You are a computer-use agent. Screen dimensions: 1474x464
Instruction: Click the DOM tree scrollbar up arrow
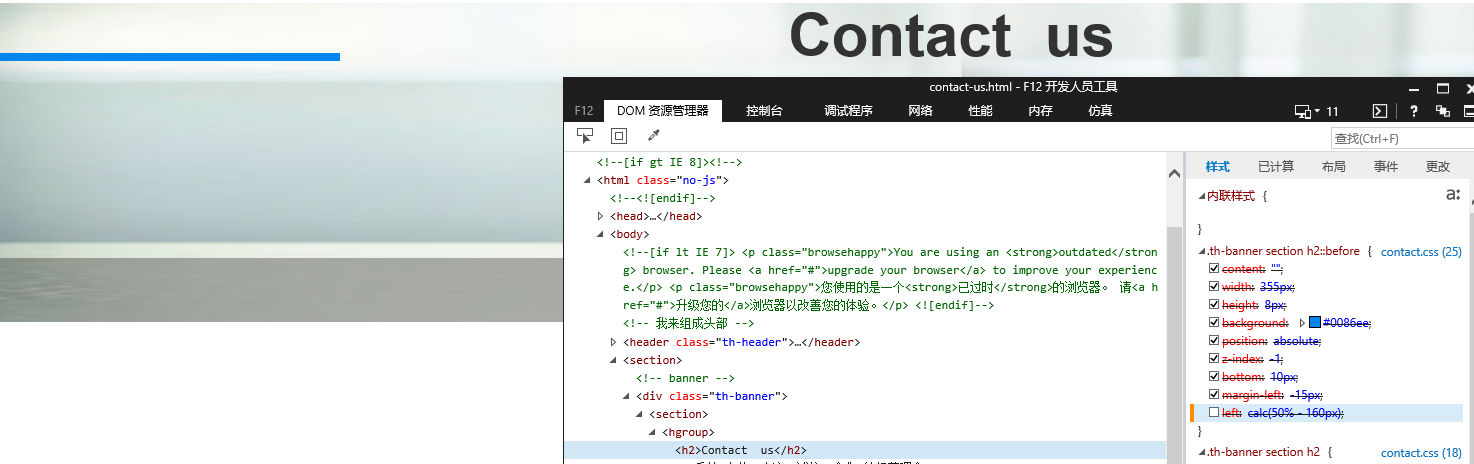(1175, 173)
